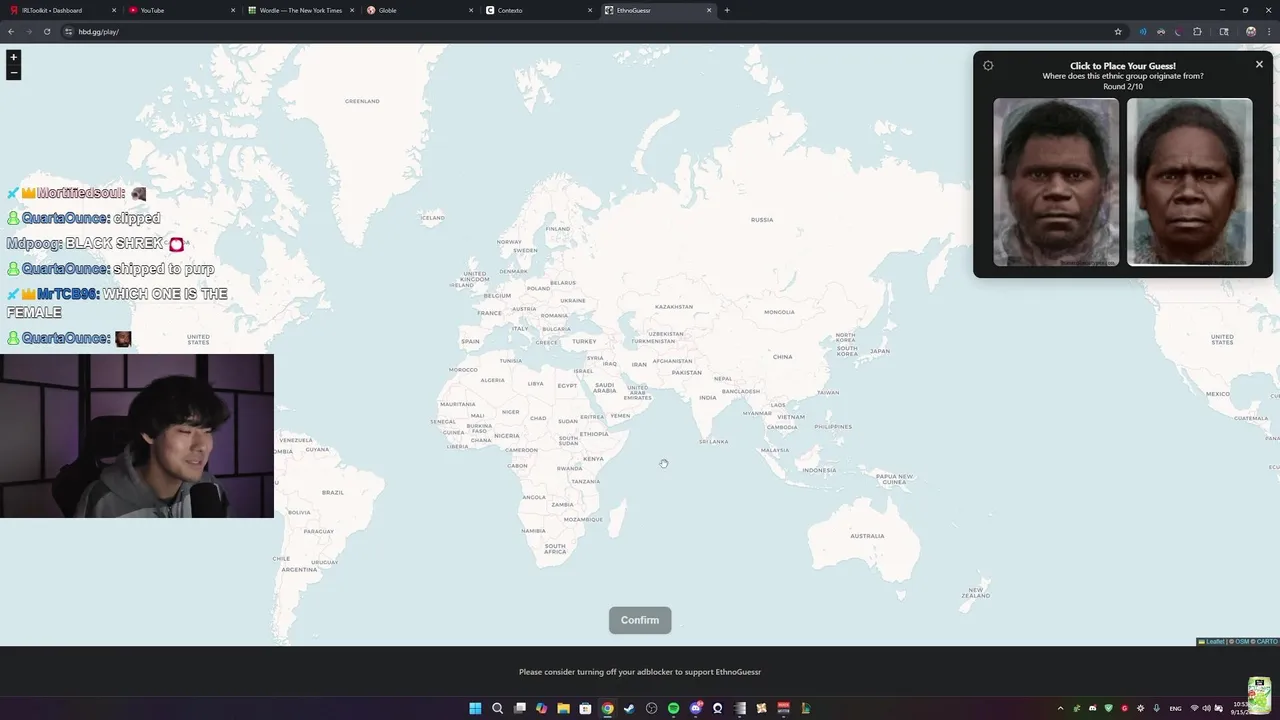Viewport: 1280px width, 720px height.
Task: Close the guess panel with X
Action: pos(1259,64)
